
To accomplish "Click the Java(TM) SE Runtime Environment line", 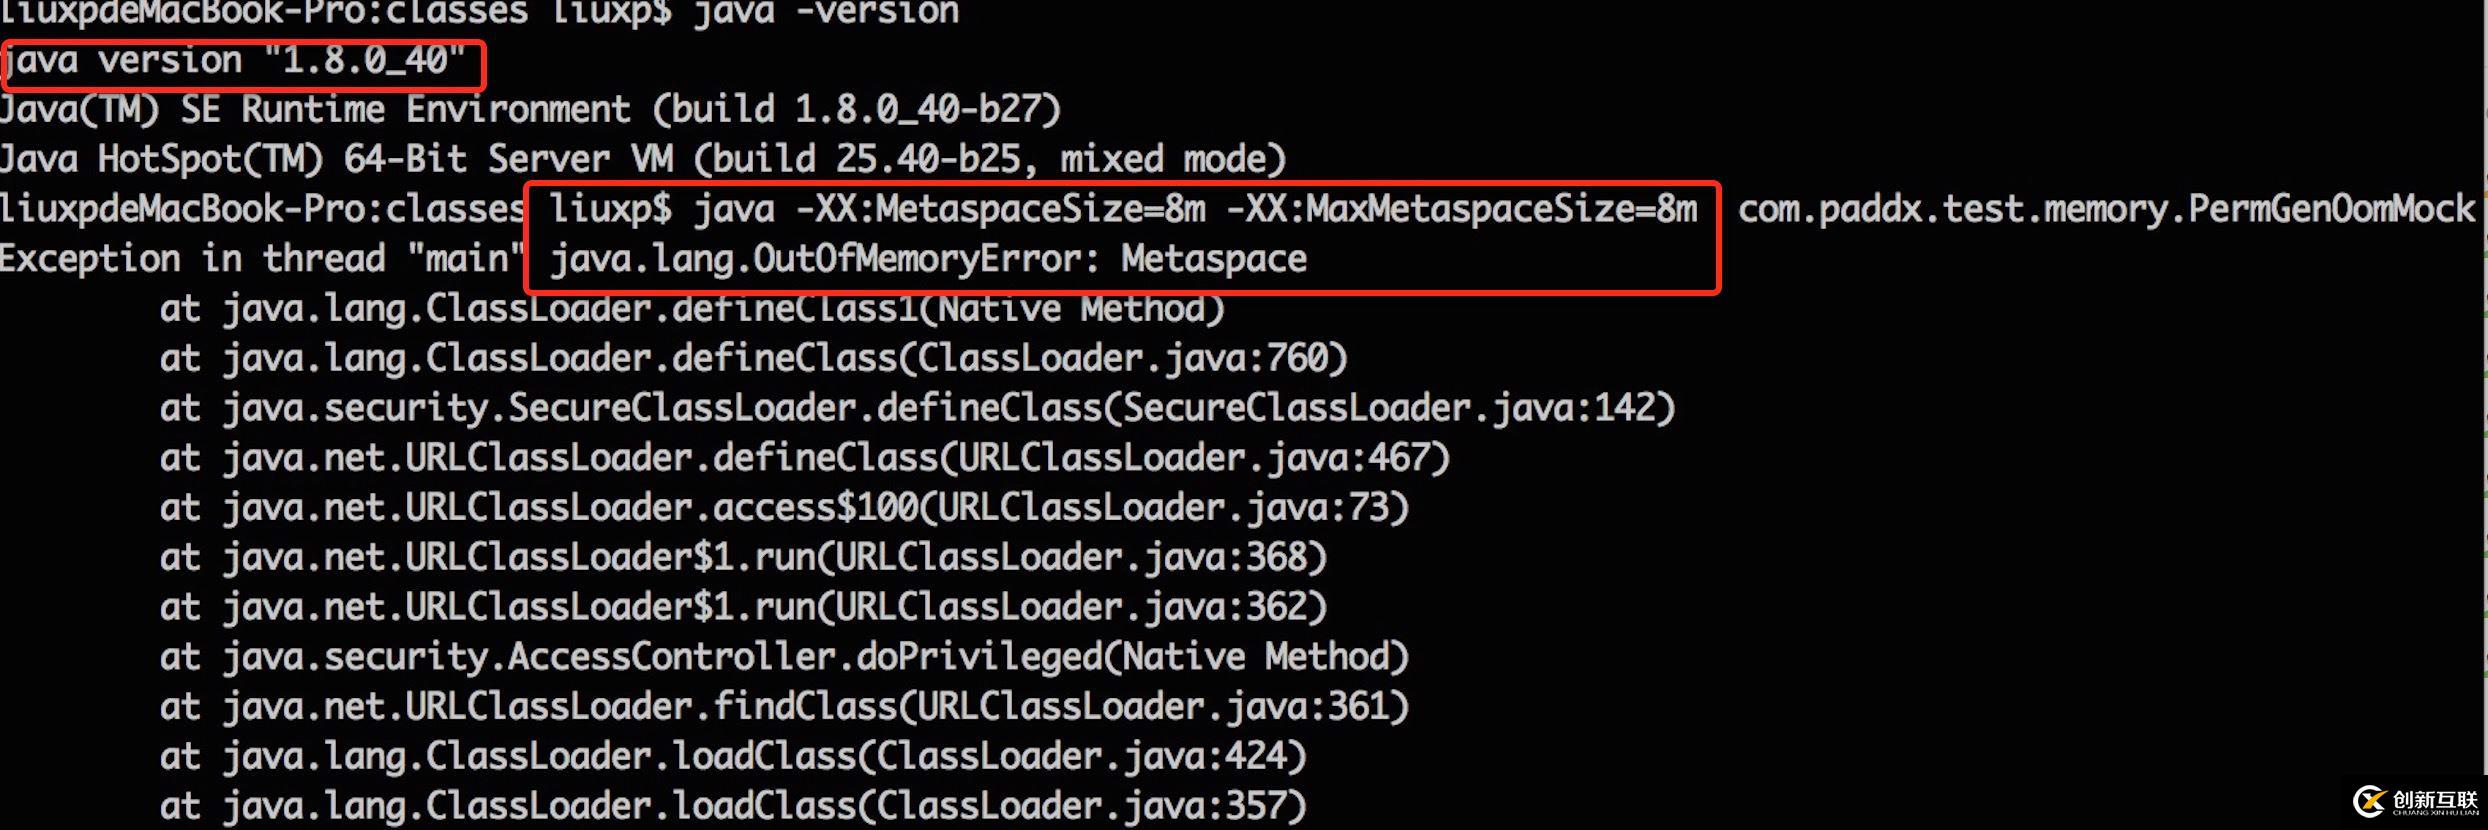I will (x=530, y=109).
